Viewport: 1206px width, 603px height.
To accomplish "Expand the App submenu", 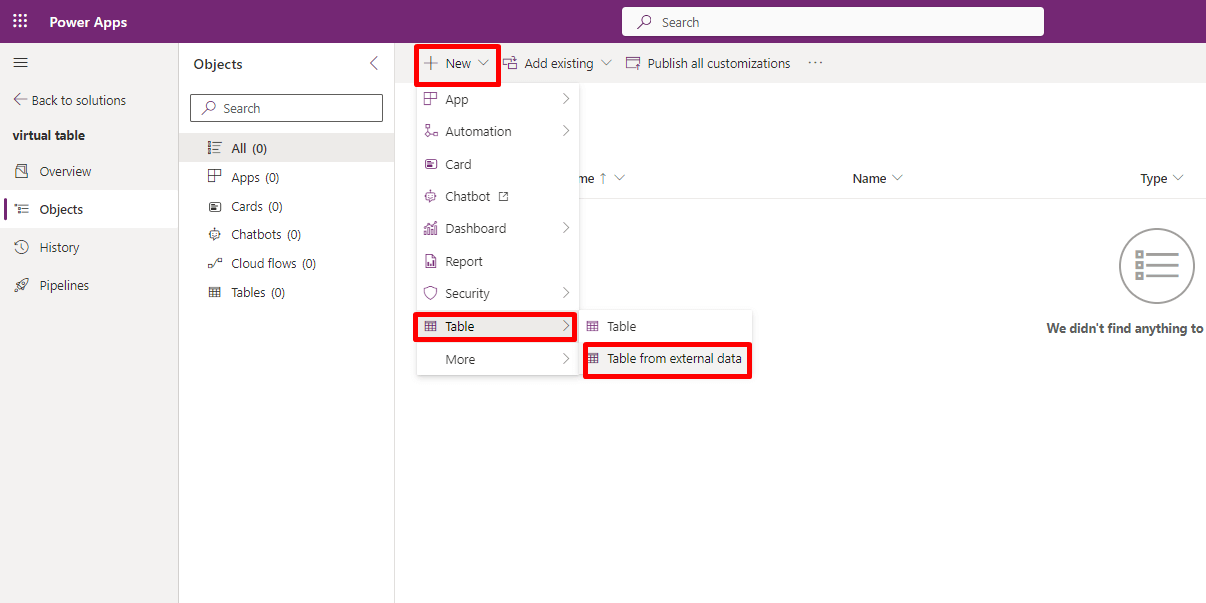I will [x=497, y=100].
